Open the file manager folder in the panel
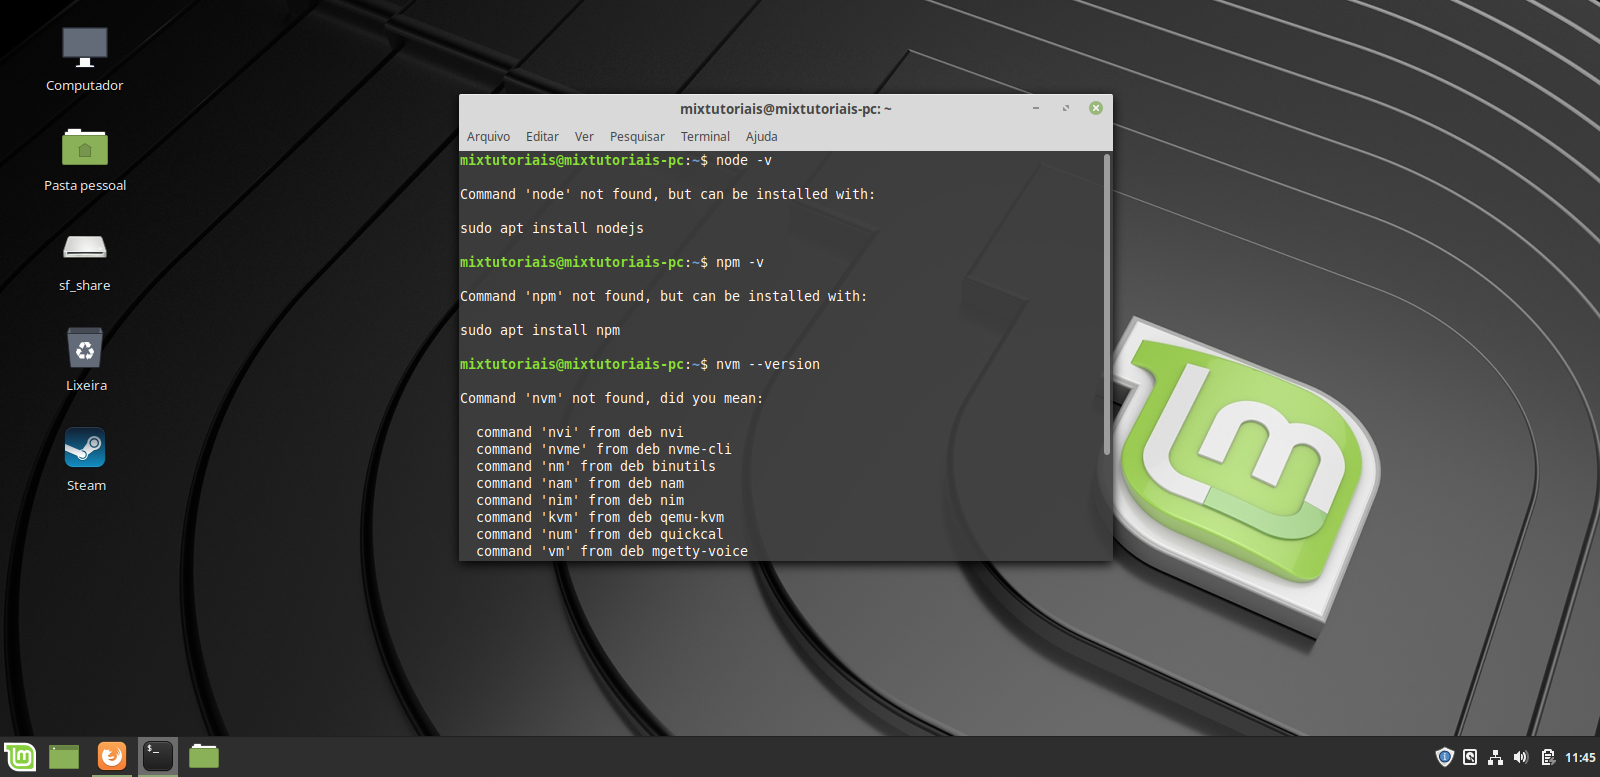This screenshot has width=1600, height=777. 204,756
